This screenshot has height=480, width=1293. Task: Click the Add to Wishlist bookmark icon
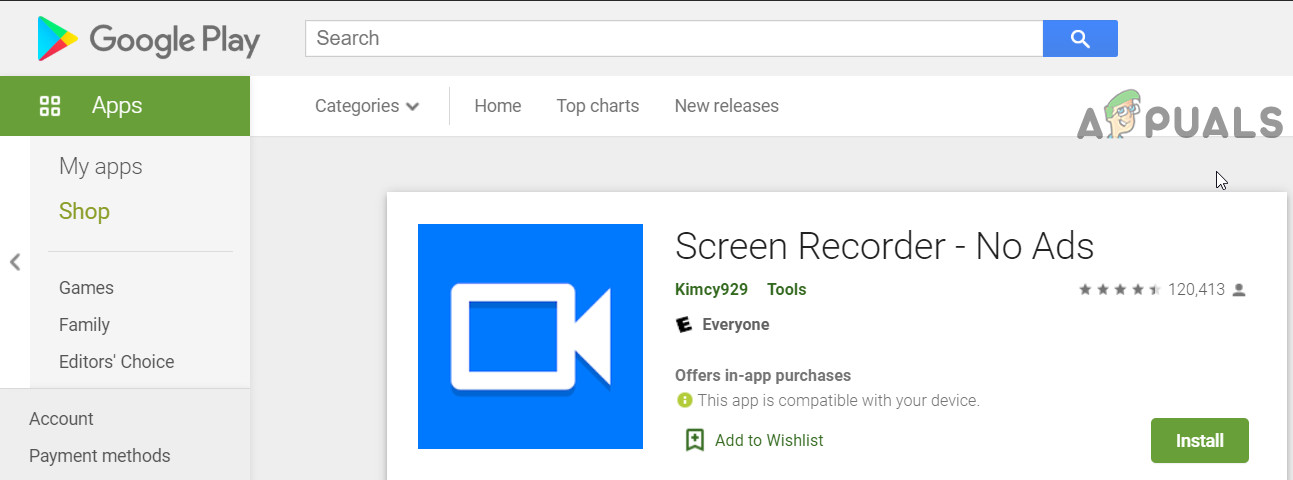pyautogui.click(x=695, y=440)
